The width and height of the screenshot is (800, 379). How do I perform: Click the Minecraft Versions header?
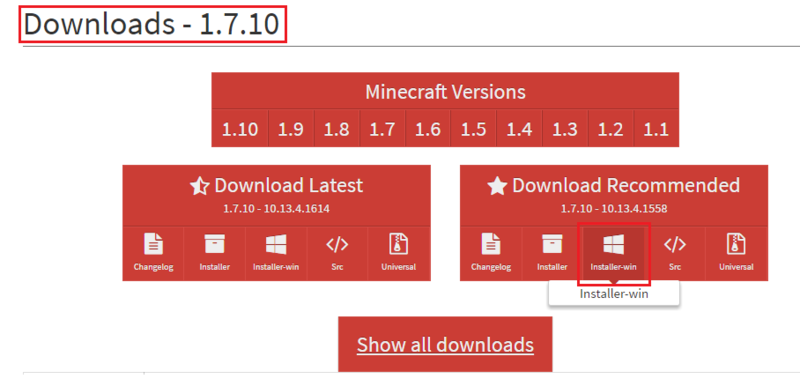point(445,92)
